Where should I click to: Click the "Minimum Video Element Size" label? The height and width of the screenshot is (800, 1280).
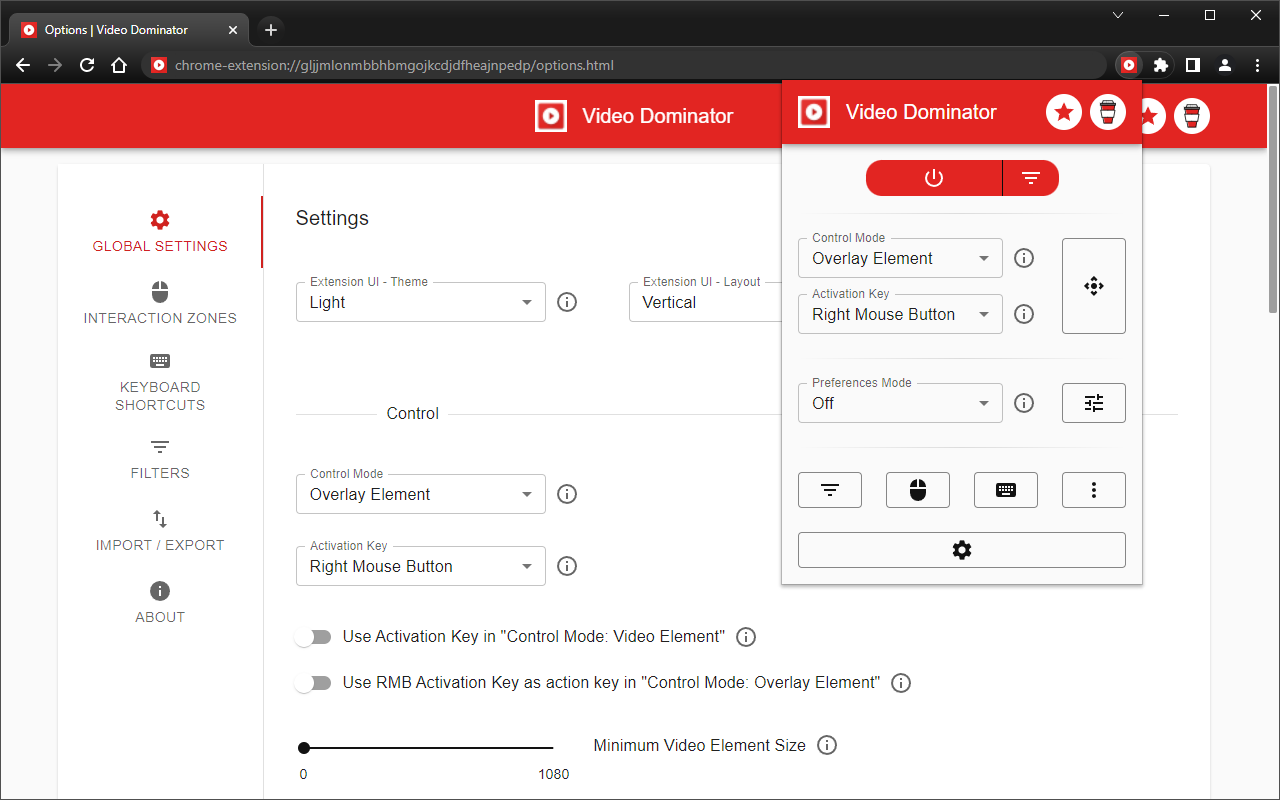point(699,745)
